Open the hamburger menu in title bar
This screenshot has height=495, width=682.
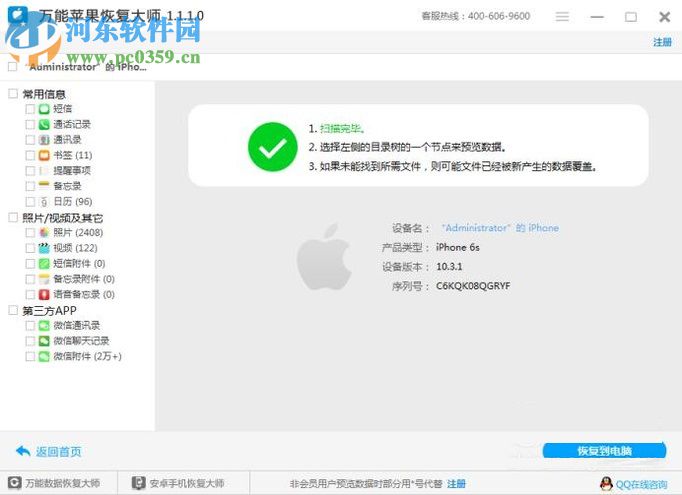[x=562, y=17]
